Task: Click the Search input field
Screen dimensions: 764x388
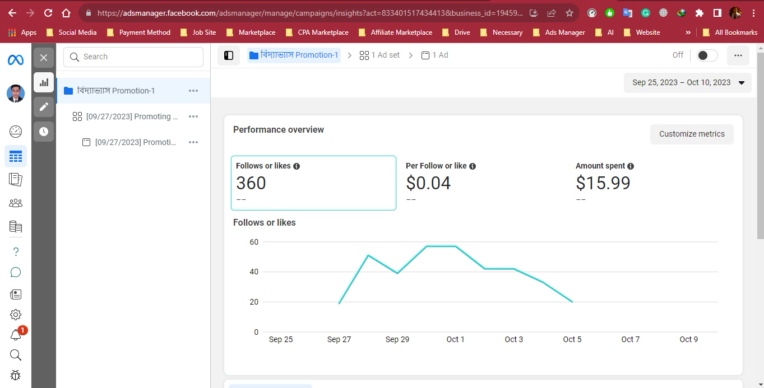Action: tap(134, 57)
